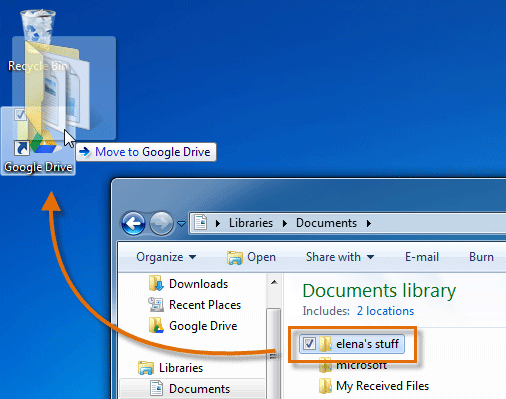Select Libraries in the navigation pane

coord(181,368)
